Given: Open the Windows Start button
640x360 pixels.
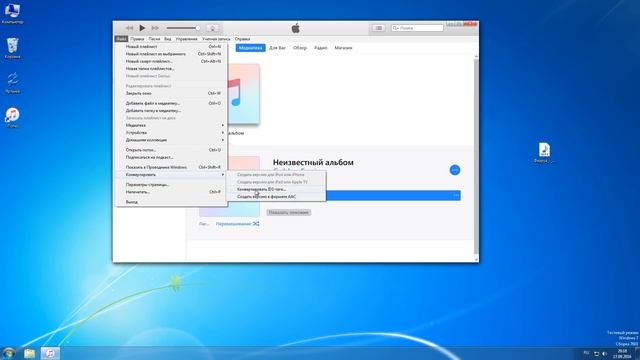Looking at the screenshot, I should click(x=9, y=353).
